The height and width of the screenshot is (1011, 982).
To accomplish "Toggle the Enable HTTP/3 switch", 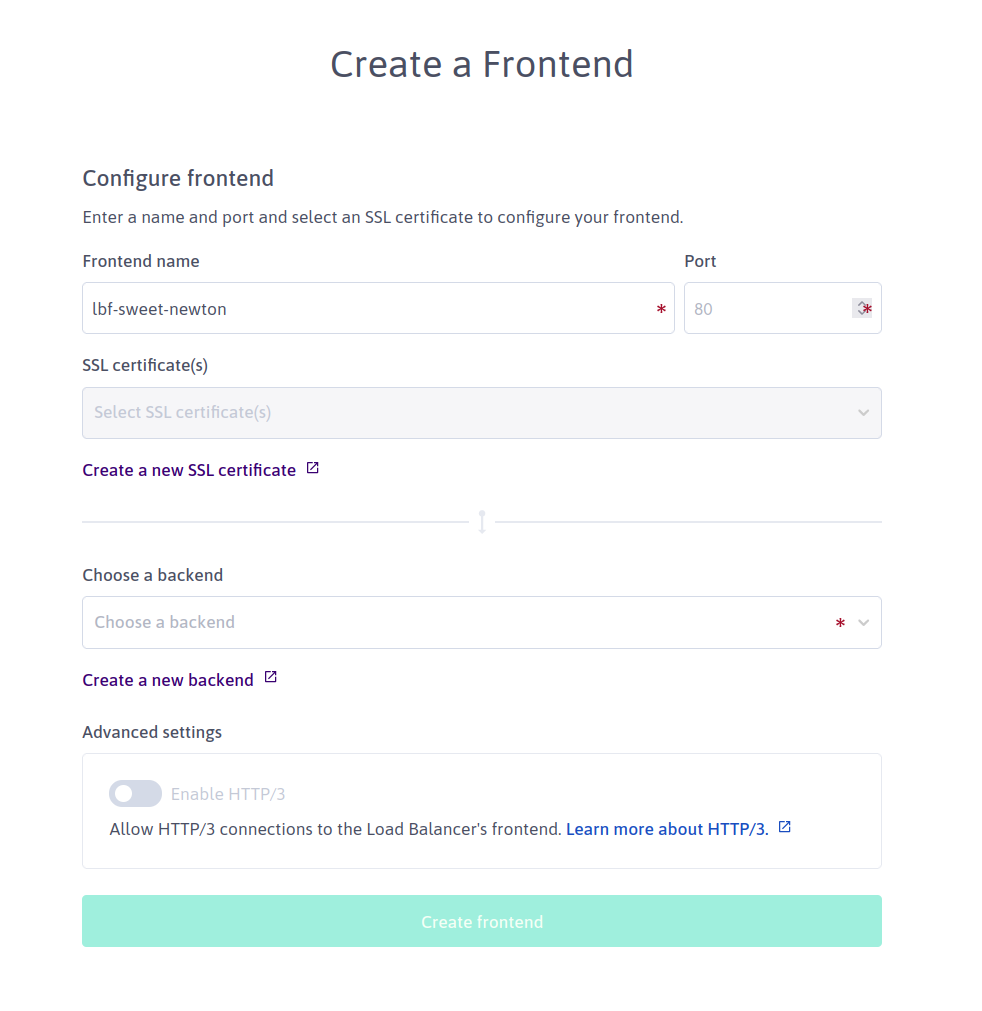I will [135, 794].
